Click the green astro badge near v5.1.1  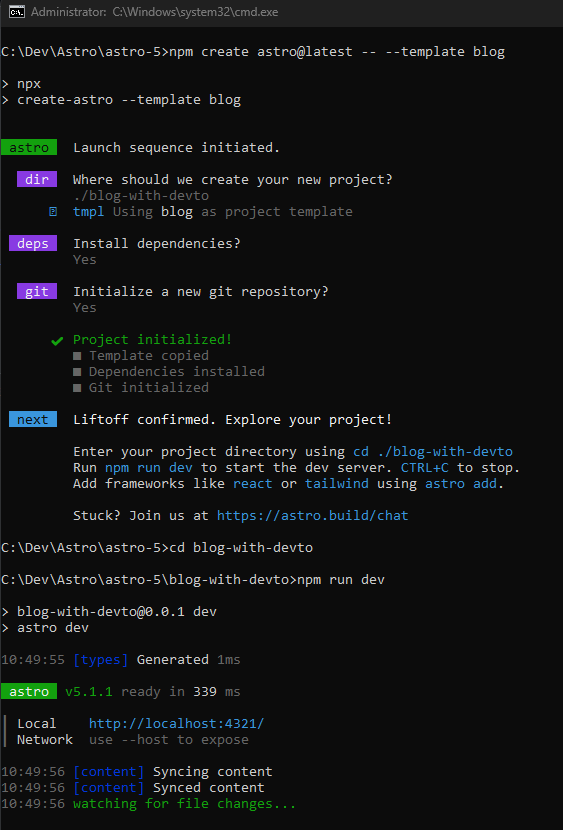(29, 692)
